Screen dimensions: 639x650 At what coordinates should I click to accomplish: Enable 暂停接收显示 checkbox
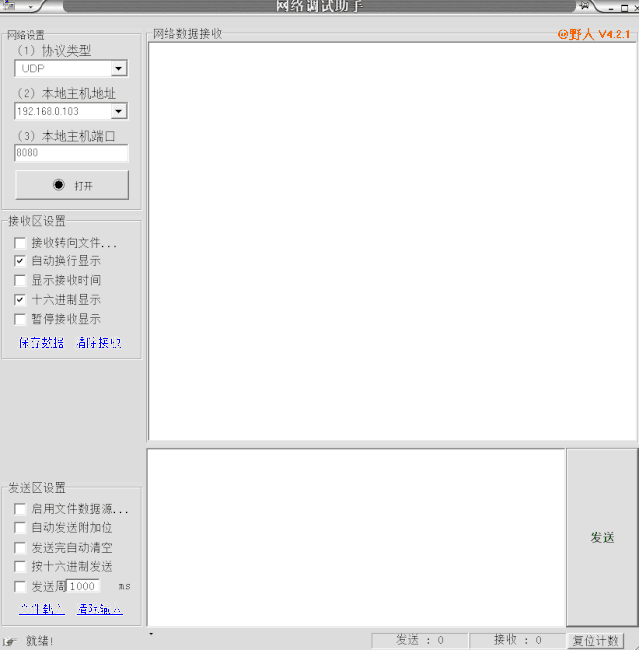point(20,319)
